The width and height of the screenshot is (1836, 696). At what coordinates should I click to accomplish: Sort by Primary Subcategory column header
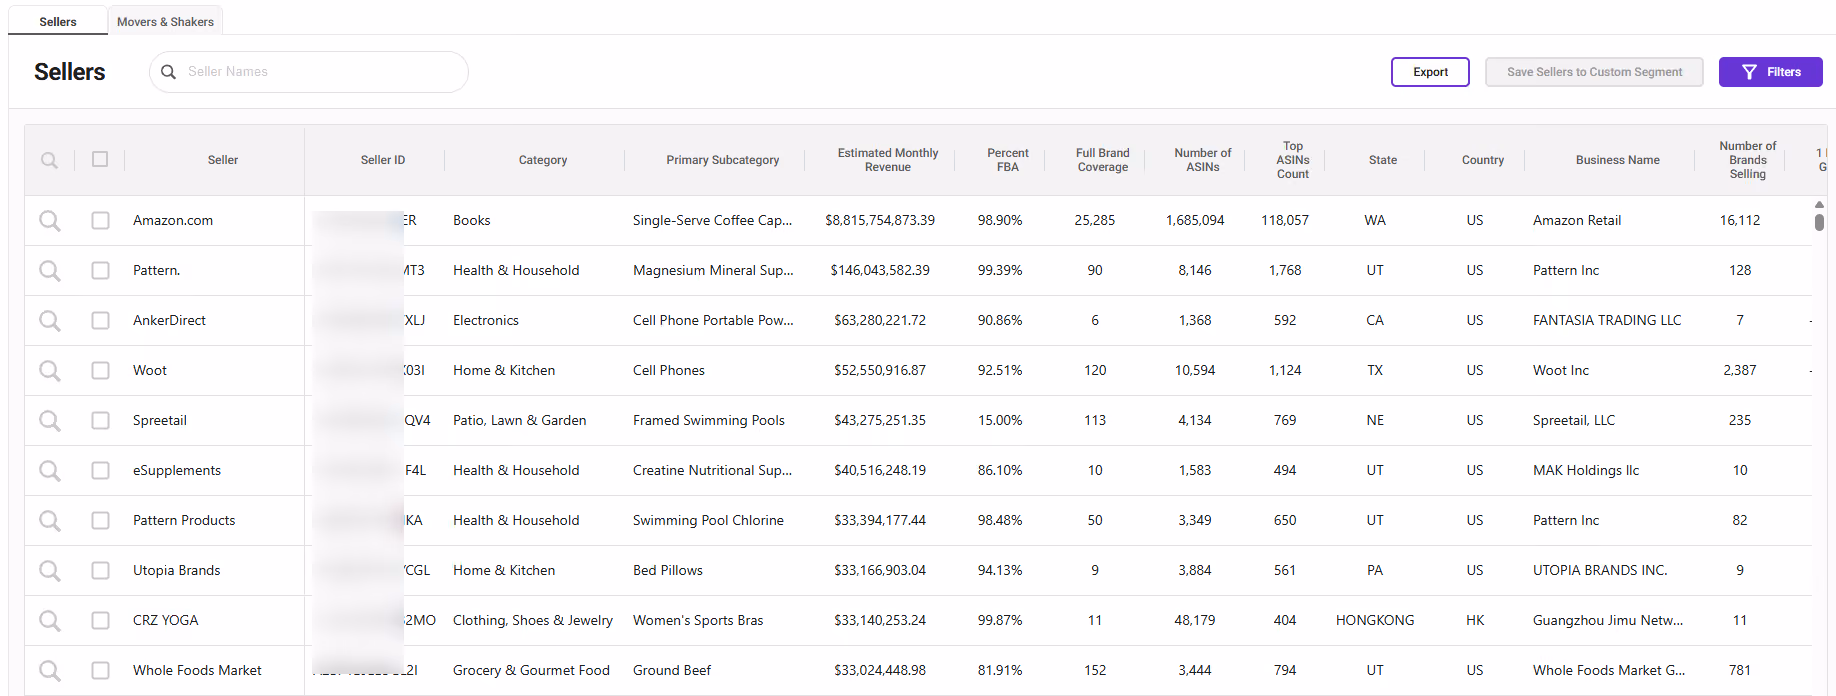tap(723, 160)
